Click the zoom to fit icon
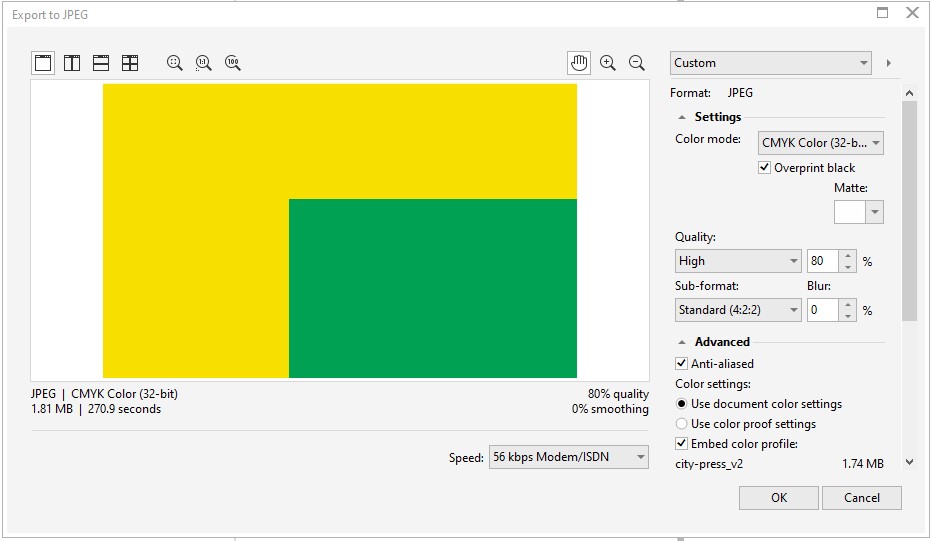932x541 pixels. (x=175, y=63)
